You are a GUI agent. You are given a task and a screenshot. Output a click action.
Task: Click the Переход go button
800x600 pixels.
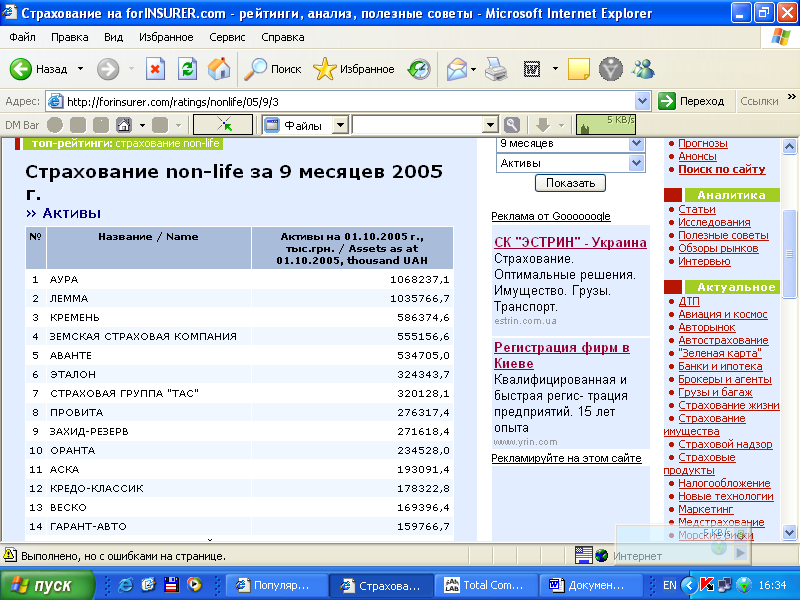(691, 101)
